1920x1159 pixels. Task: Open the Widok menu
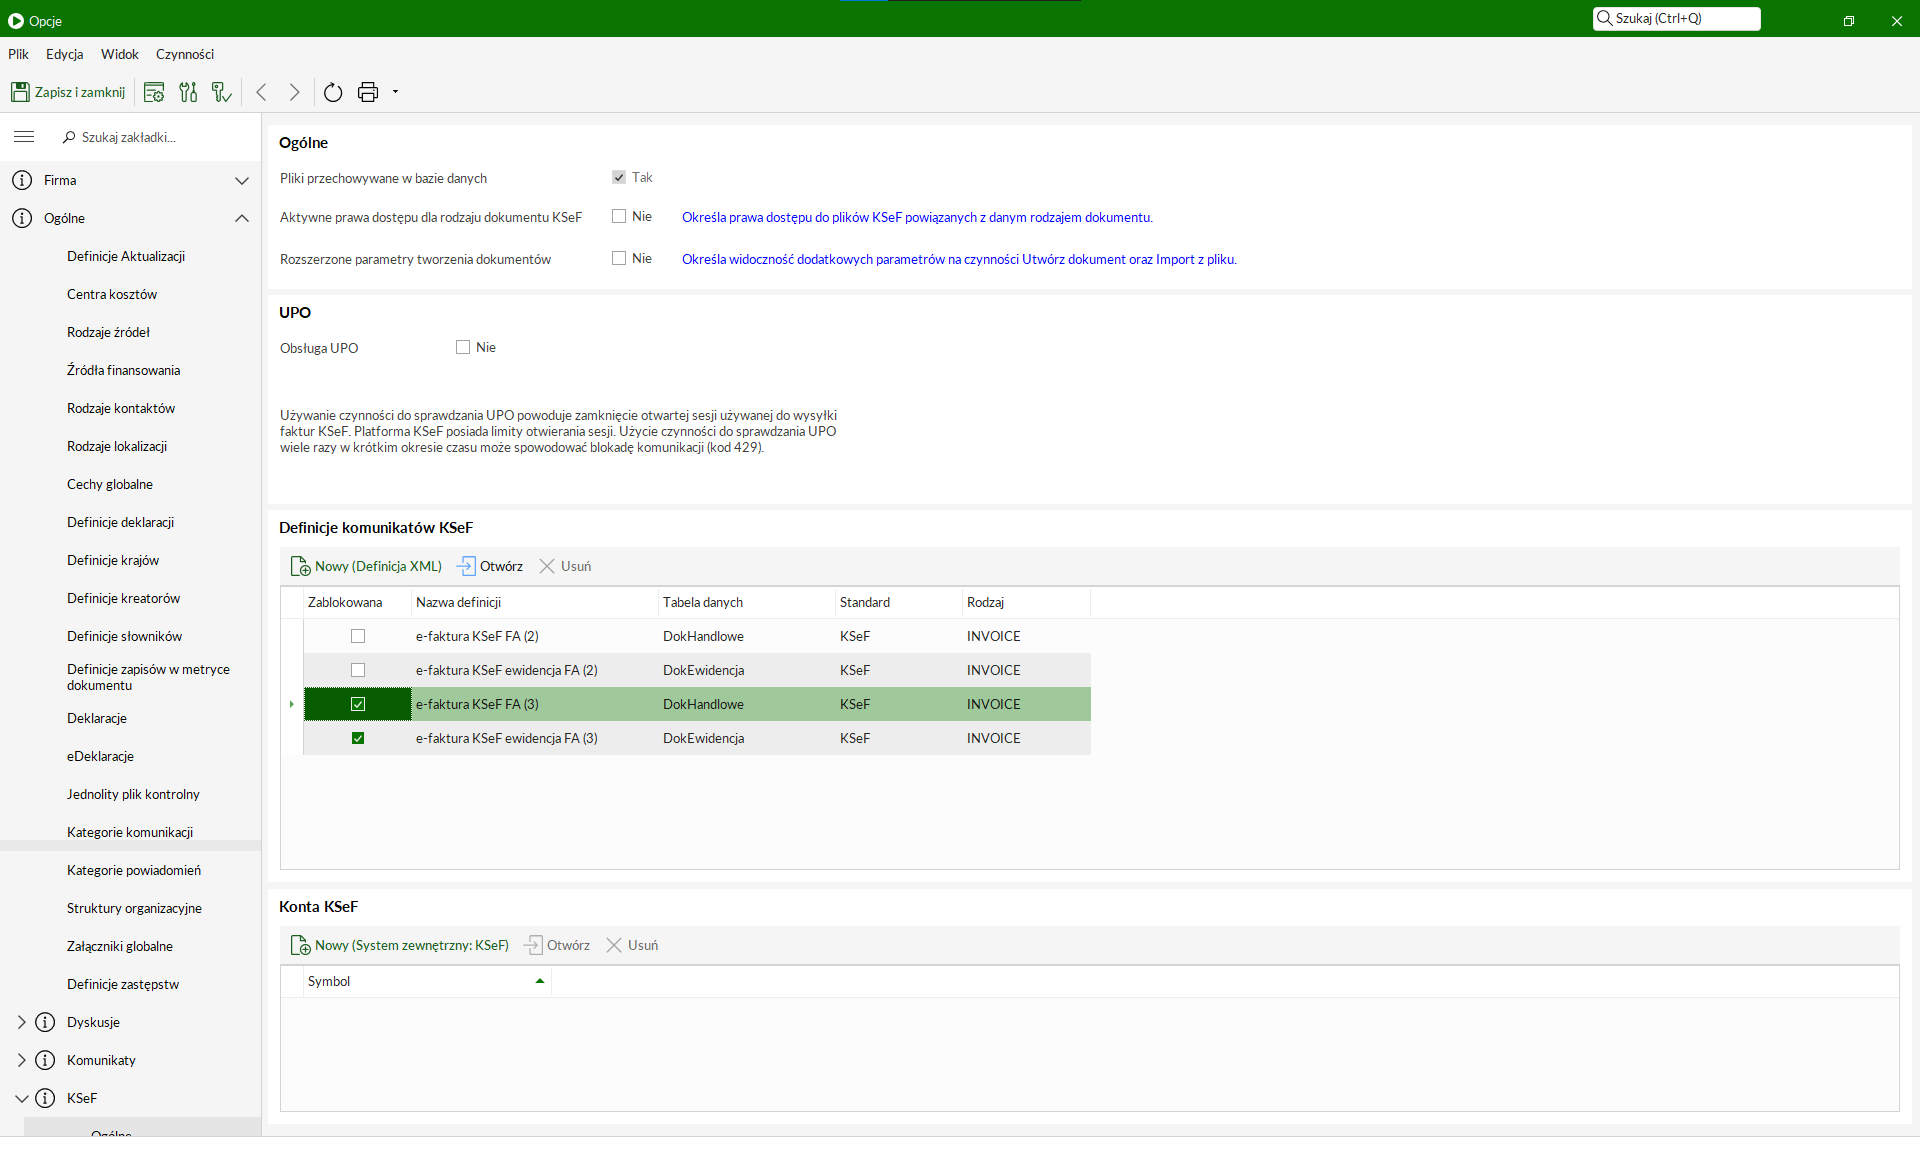tap(119, 54)
